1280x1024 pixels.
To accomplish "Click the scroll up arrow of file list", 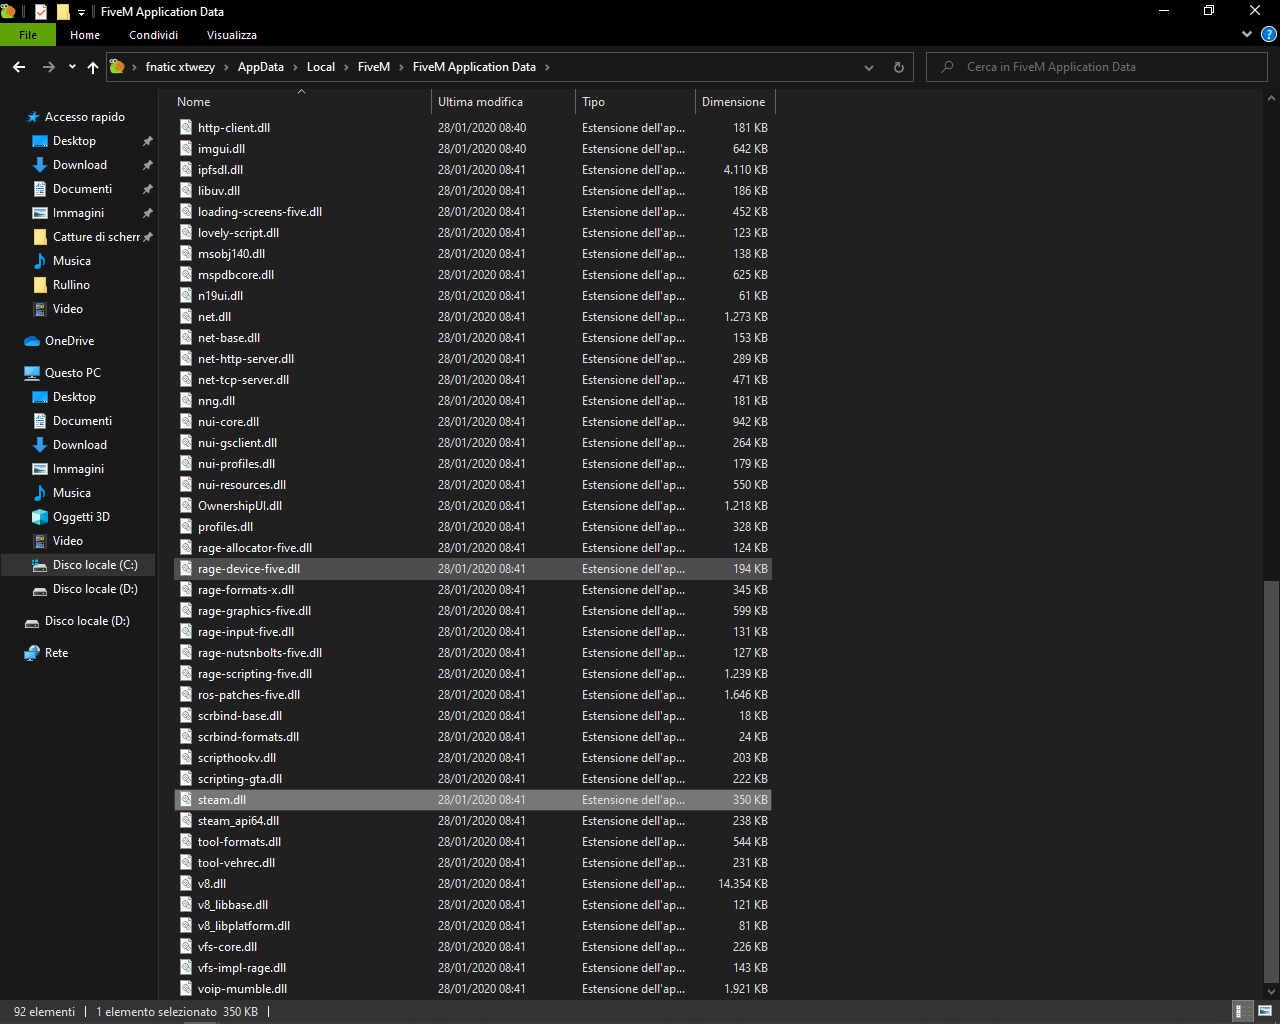I will [x=1271, y=98].
